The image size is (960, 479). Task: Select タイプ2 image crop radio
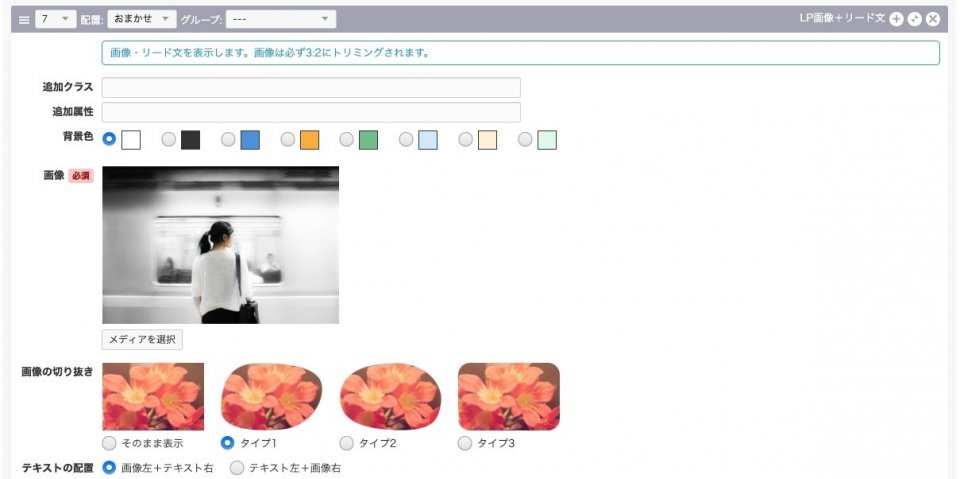347,443
